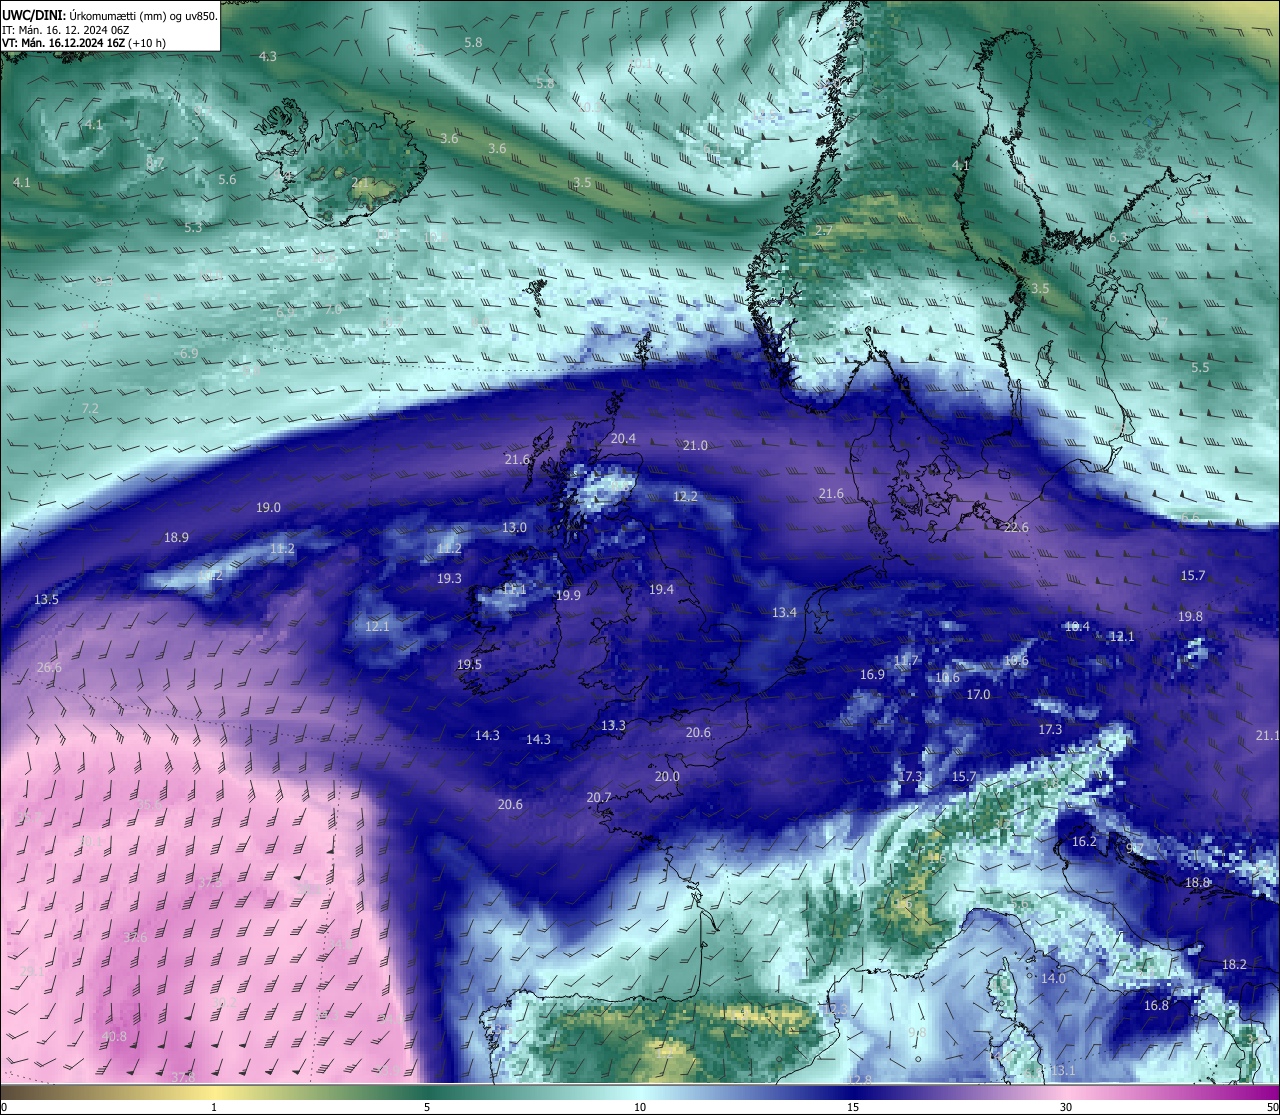Click the 5.3 value label
1280x1115 pixels.
[x=193, y=228]
